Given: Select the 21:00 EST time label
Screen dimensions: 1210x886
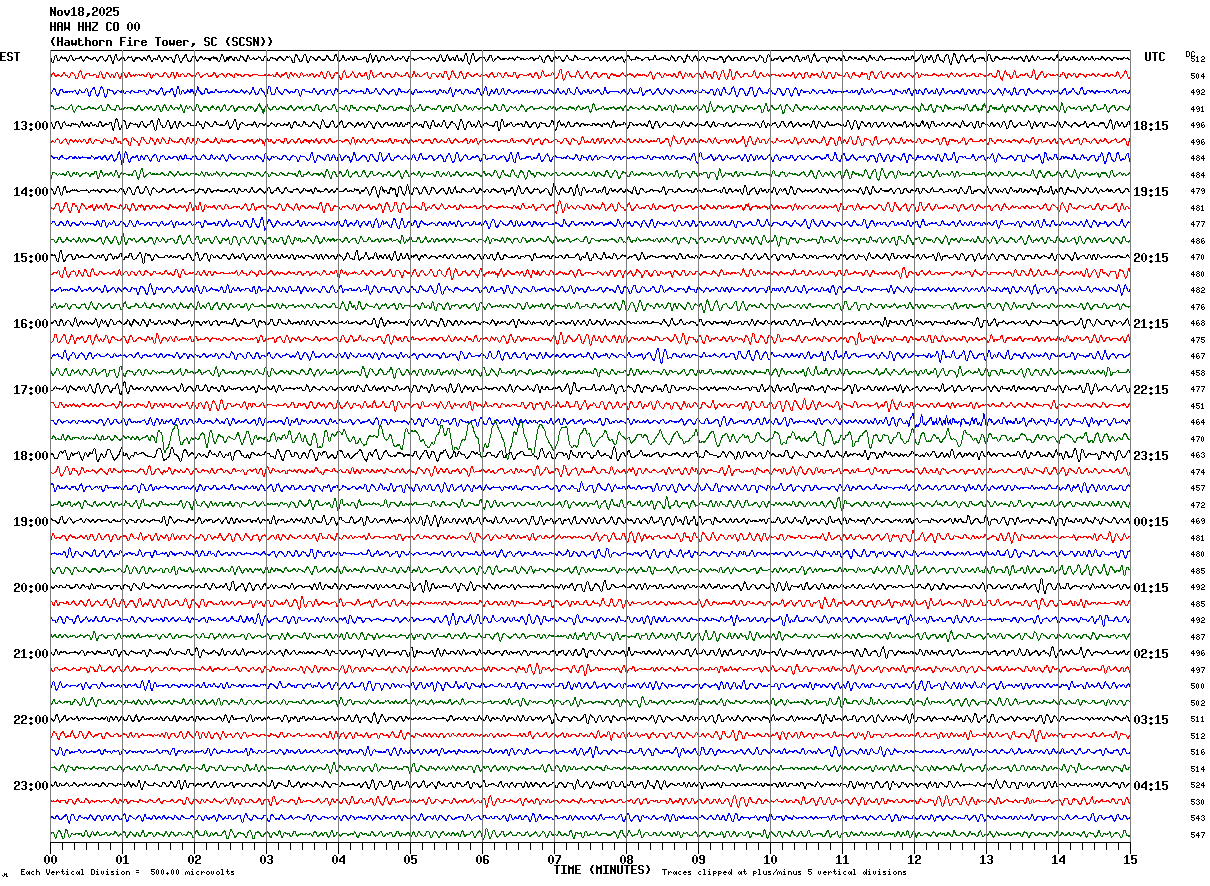Looking at the screenshot, I should tap(30, 654).
